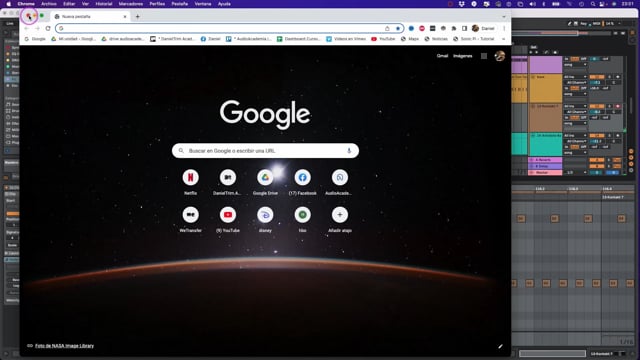Screen dimensions: 640x360
Task: Toggle MIDI map mode in Ableton
Action: click(x=596, y=24)
